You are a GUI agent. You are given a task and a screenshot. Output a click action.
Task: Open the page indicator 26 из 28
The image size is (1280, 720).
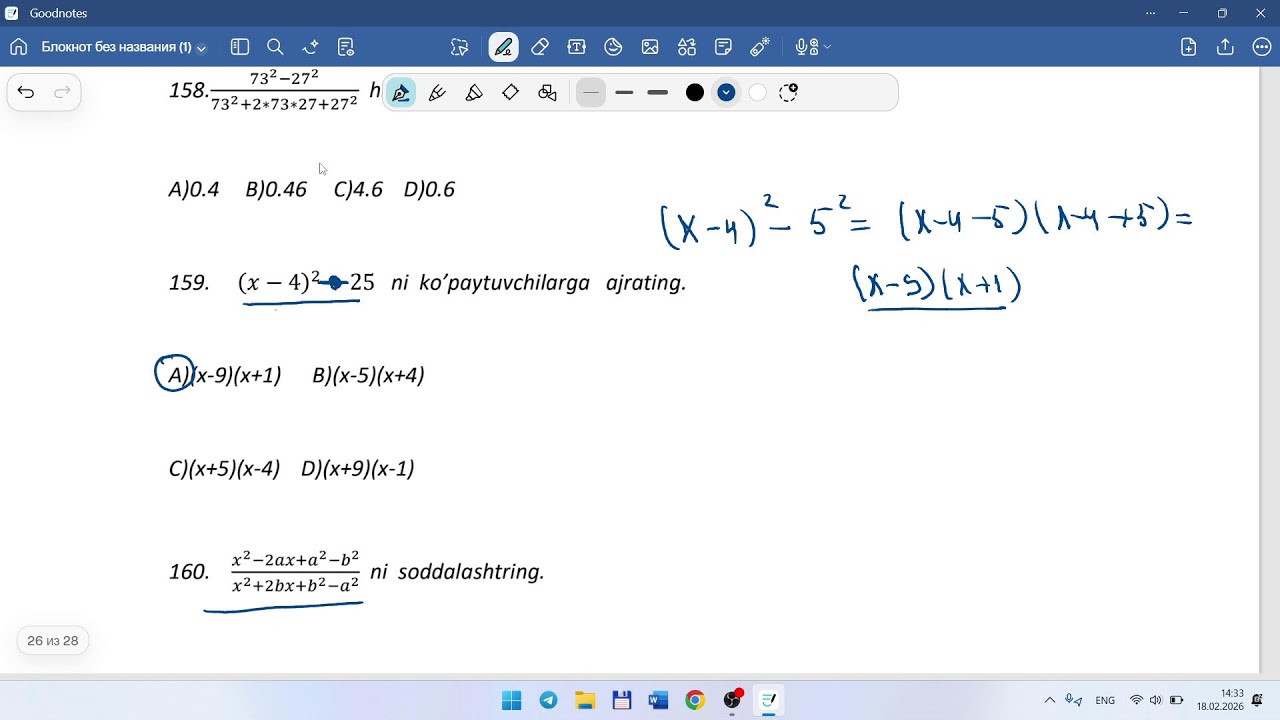pyautogui.click(x=53, y=641)
